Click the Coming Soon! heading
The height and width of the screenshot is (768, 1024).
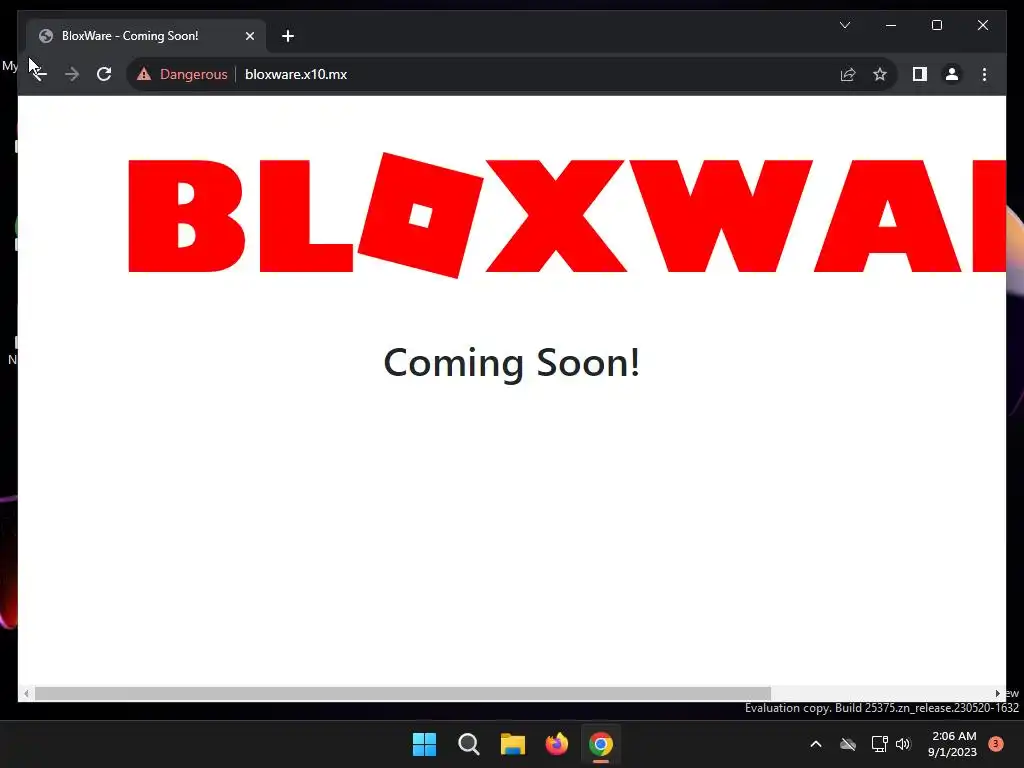511,362
